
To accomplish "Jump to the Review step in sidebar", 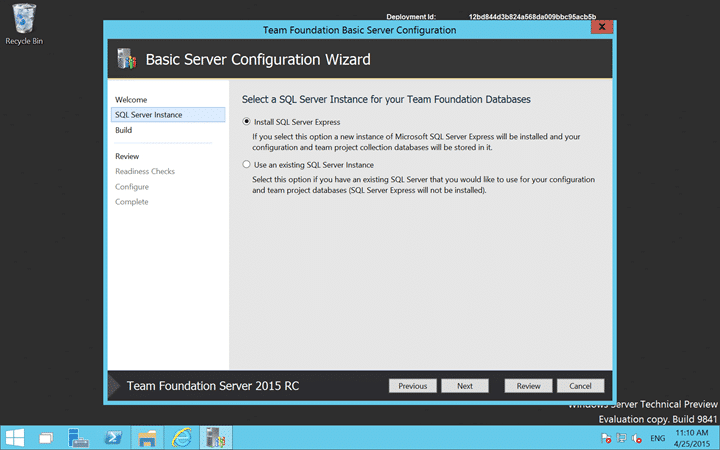I will (127, 156).
